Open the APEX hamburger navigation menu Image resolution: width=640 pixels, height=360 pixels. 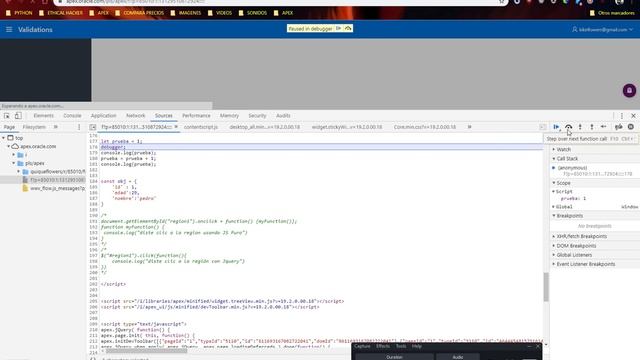click(x=9, y=29)
